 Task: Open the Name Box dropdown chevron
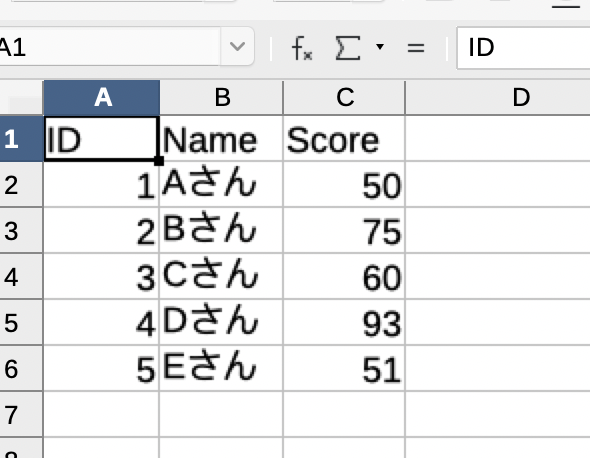237,47
